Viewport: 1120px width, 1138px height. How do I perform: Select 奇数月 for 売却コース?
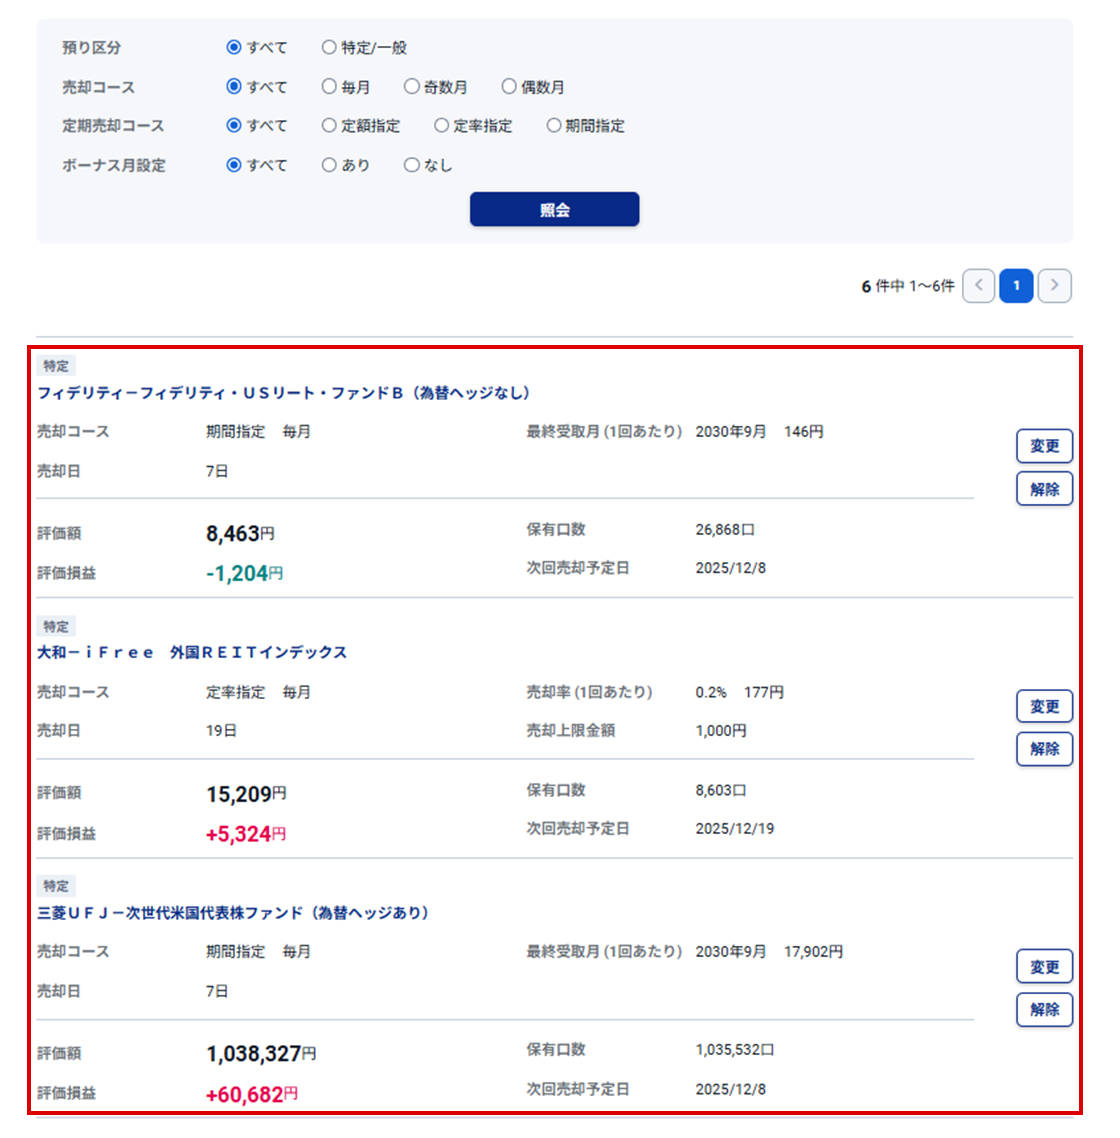(x=411, y=87)
